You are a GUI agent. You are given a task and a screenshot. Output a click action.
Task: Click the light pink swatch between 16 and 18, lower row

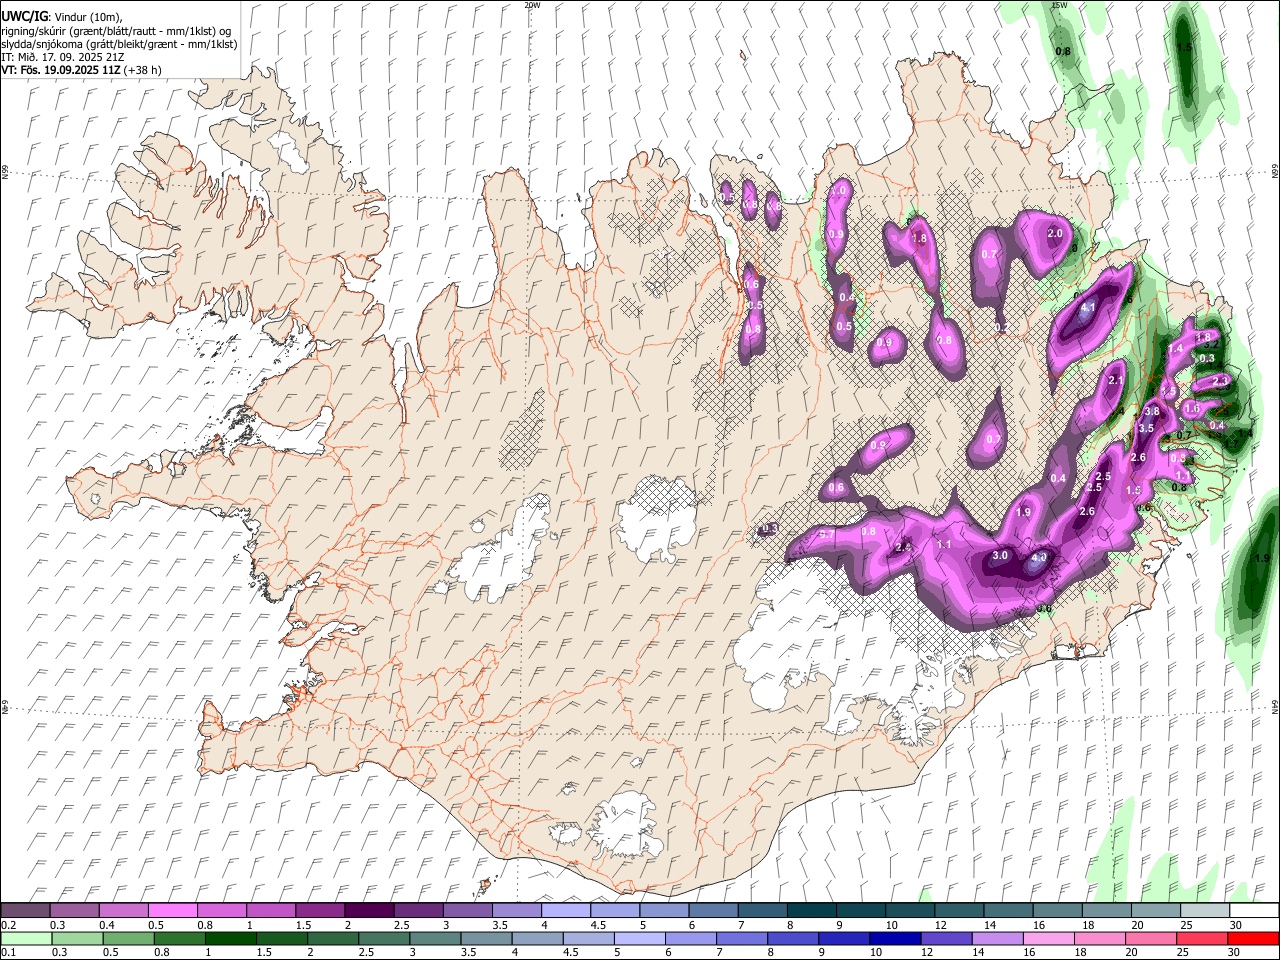(x=1049, y=938)
